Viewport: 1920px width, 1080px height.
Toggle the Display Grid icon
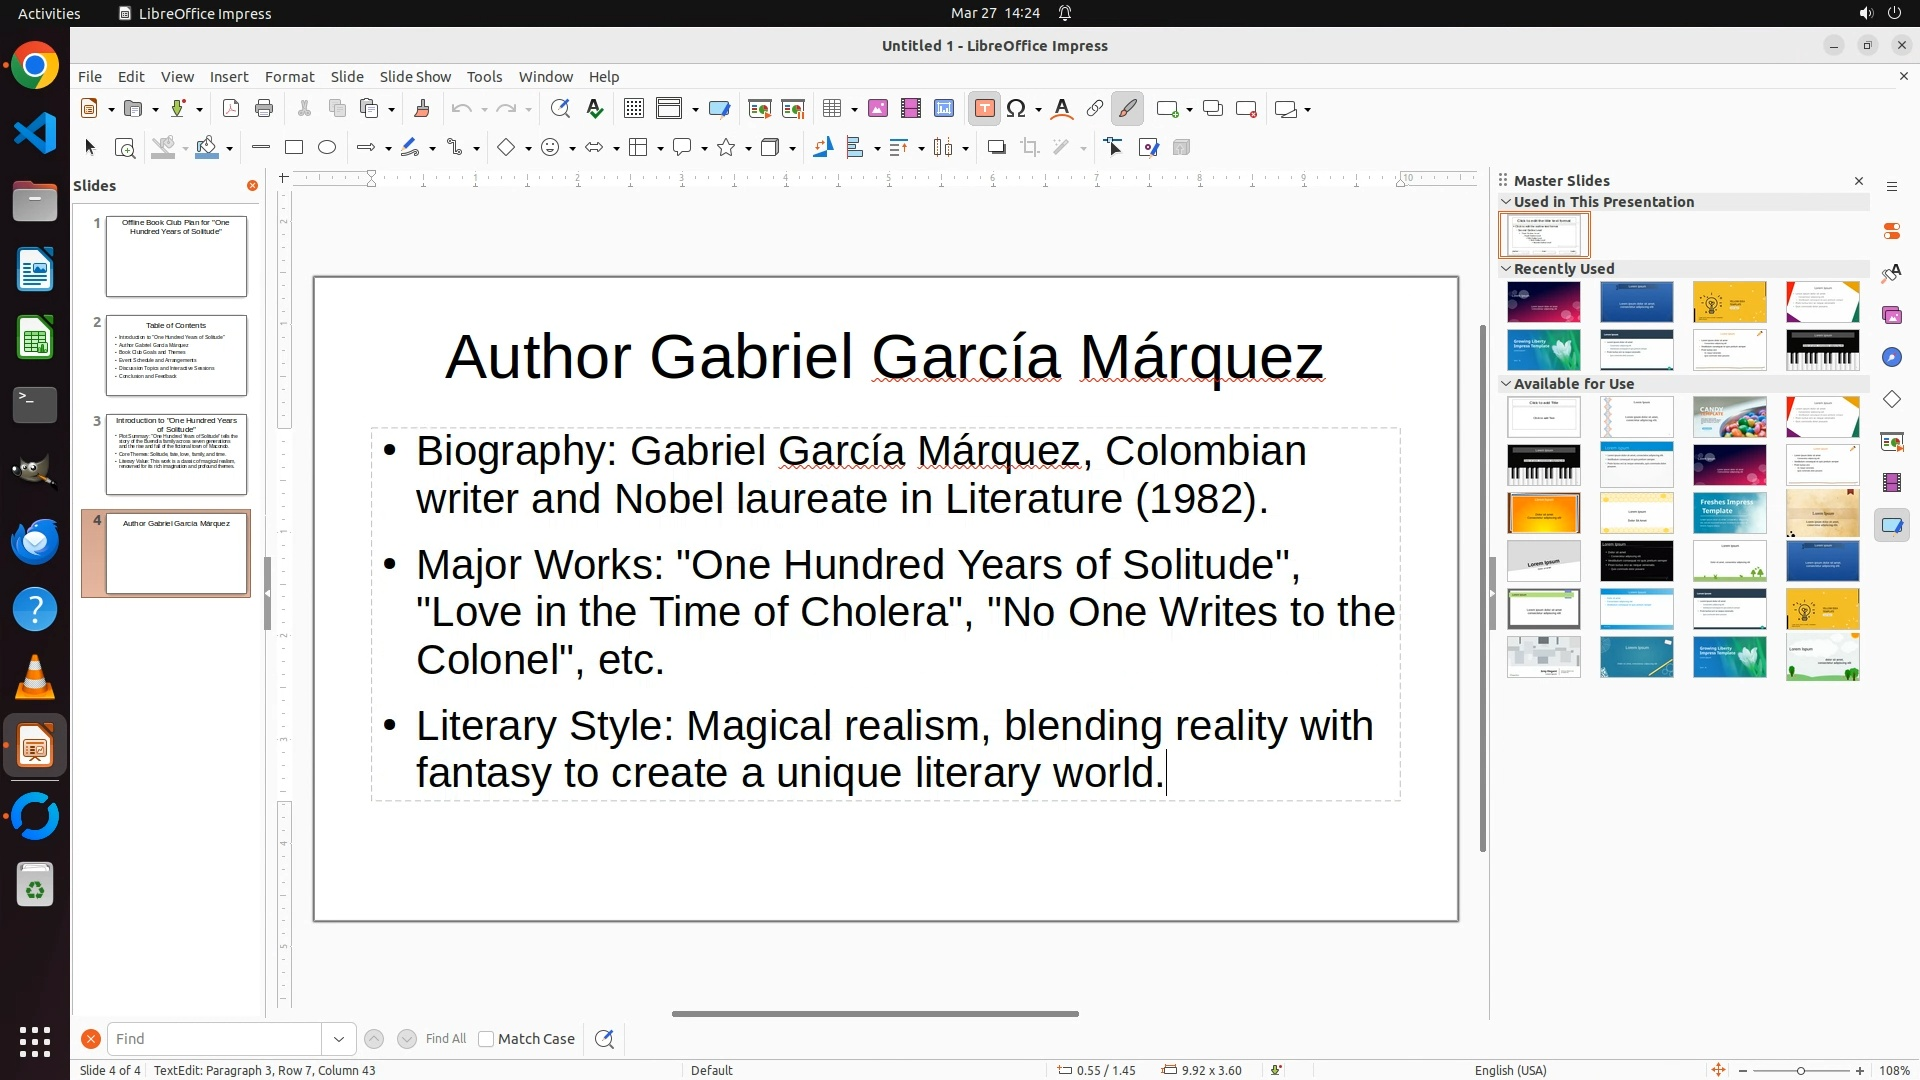click(x=634, y=109)
